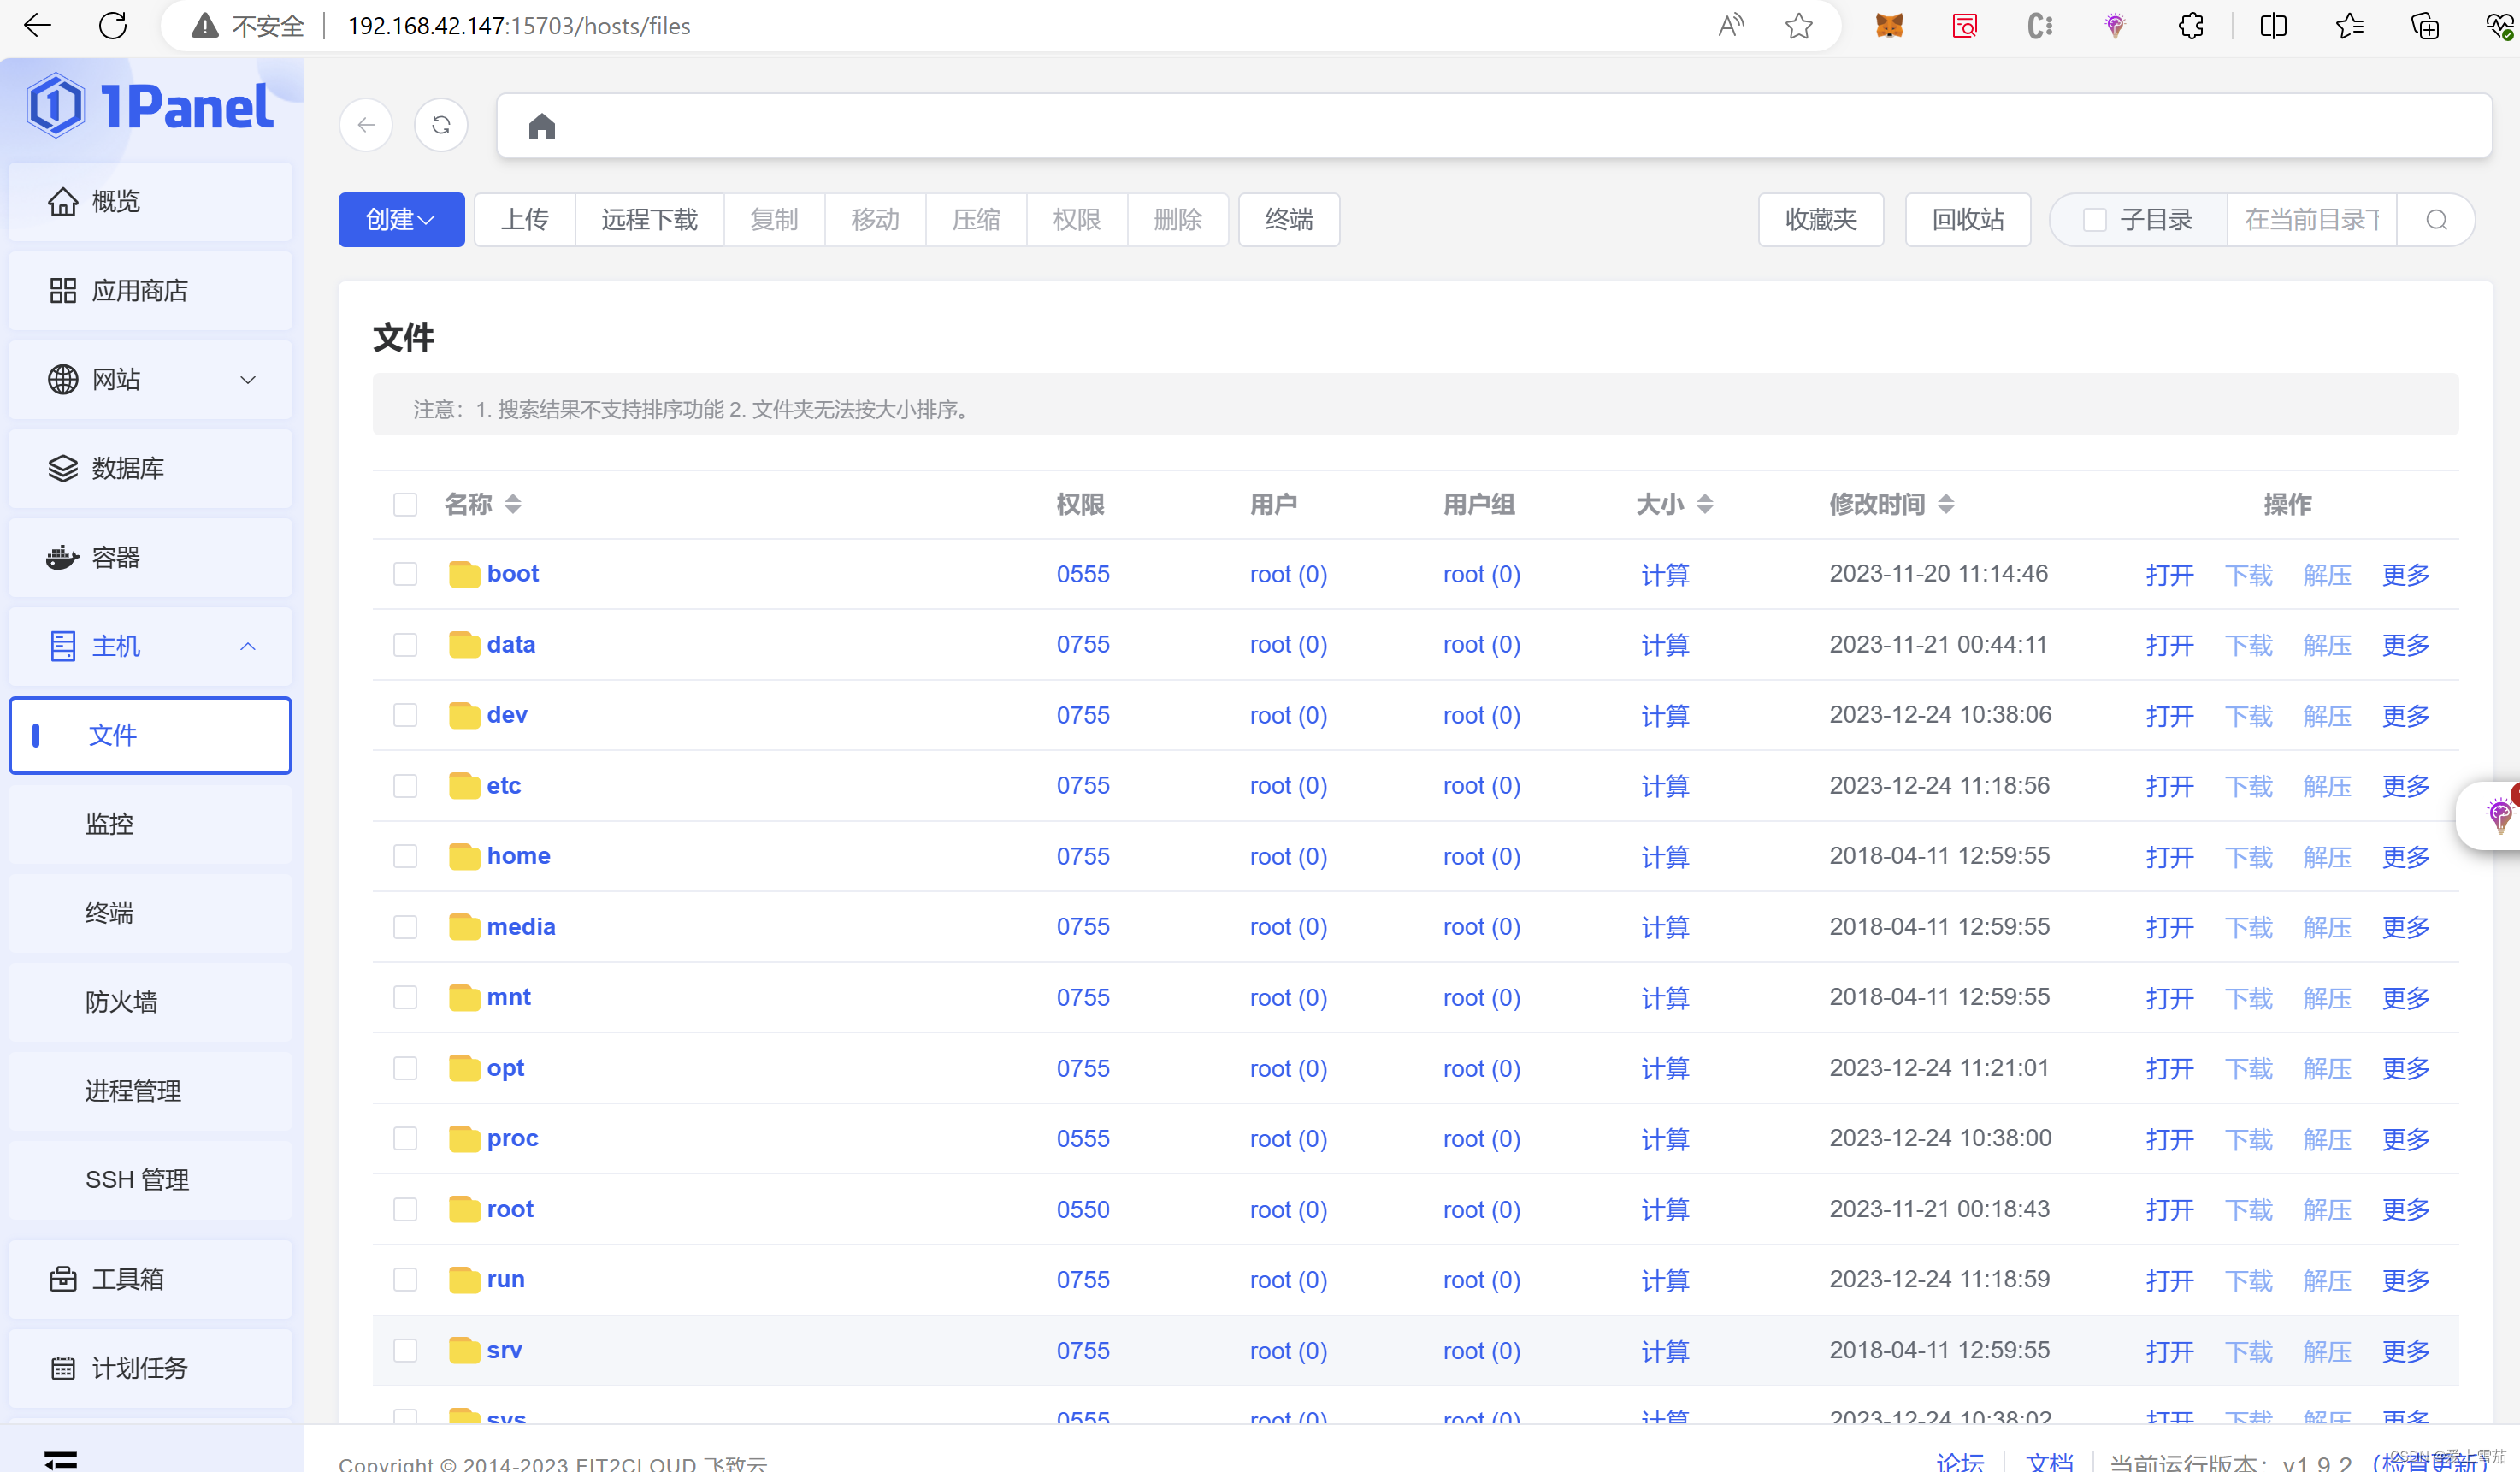Click the back arrow in file browser
Image resolution: width=2520 pixels, height=1472 pixels.
pyautogui.click(x=366, y=125)
